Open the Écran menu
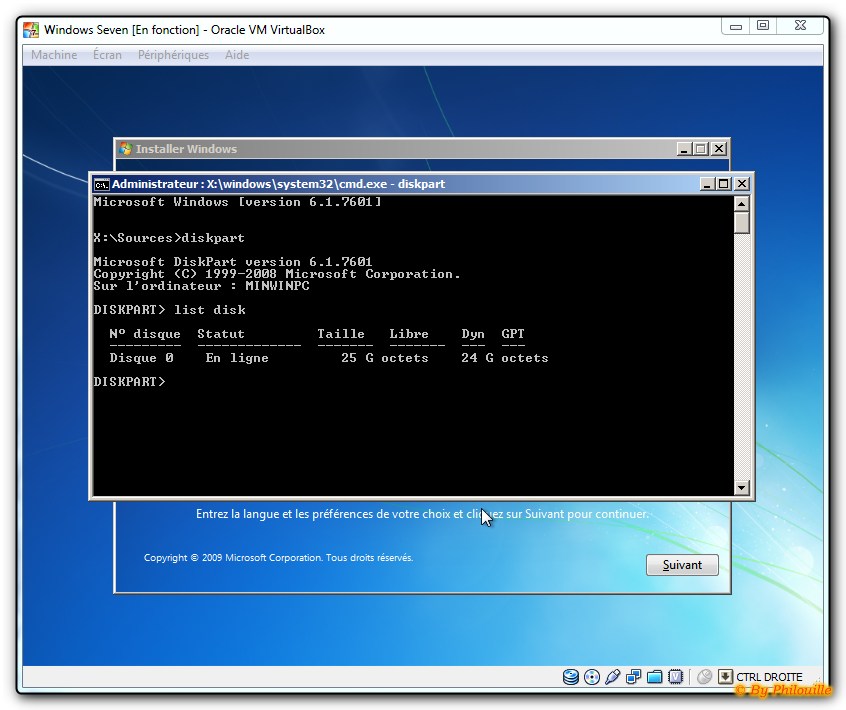This screenshot has height=710, width=846. coord(107,55)
